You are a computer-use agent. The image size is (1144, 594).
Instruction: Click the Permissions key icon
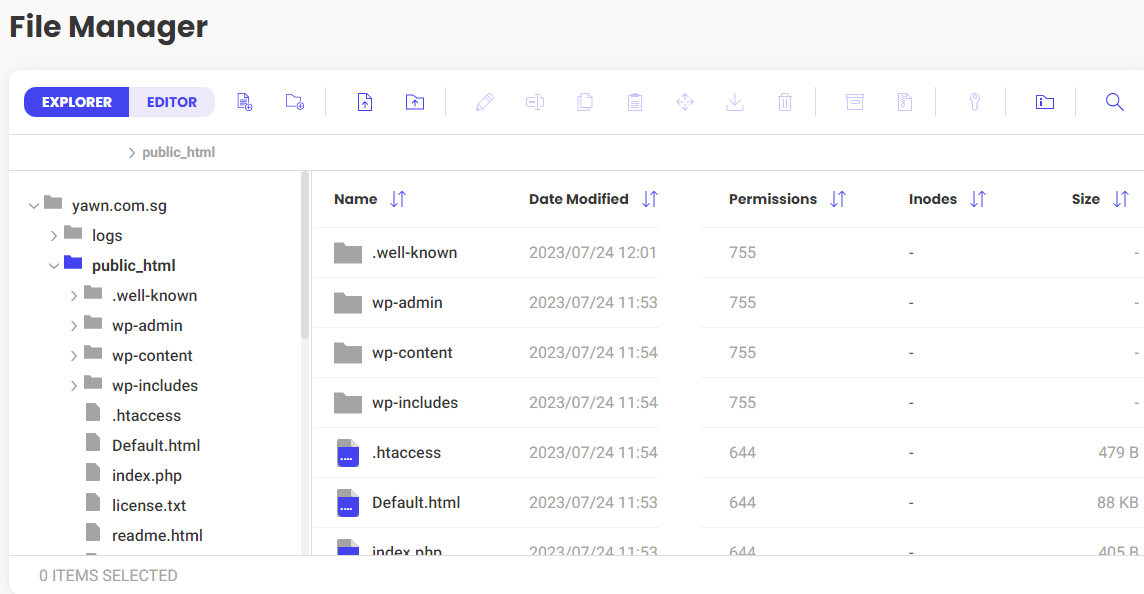click(x=975, y=102)
